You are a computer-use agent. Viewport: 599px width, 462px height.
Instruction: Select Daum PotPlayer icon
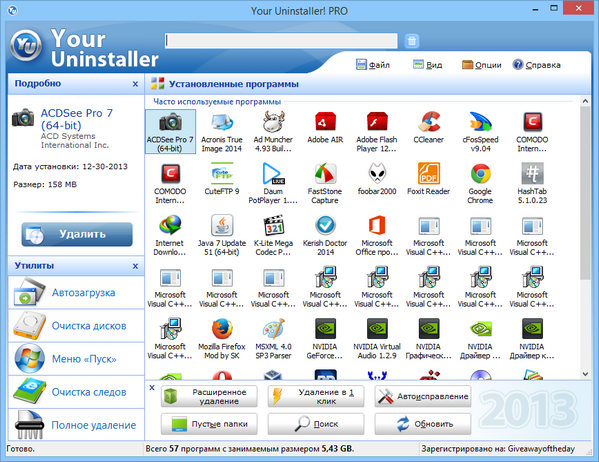(274, 183)
